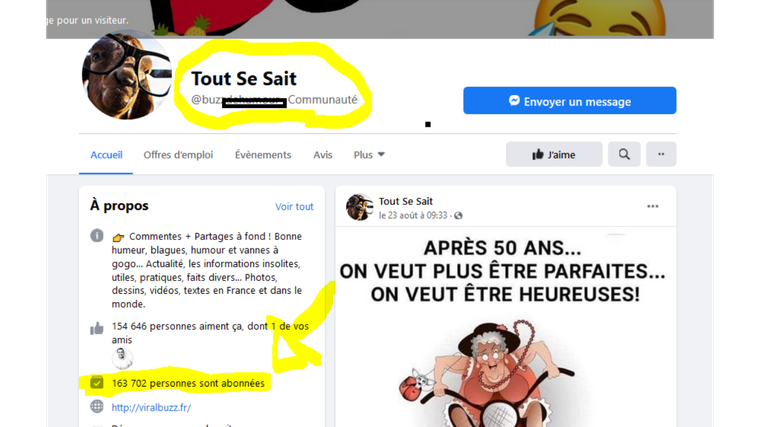Click the info icon in À propos
The height and width of the screenshot is (427, 760).
click(97, 236)
